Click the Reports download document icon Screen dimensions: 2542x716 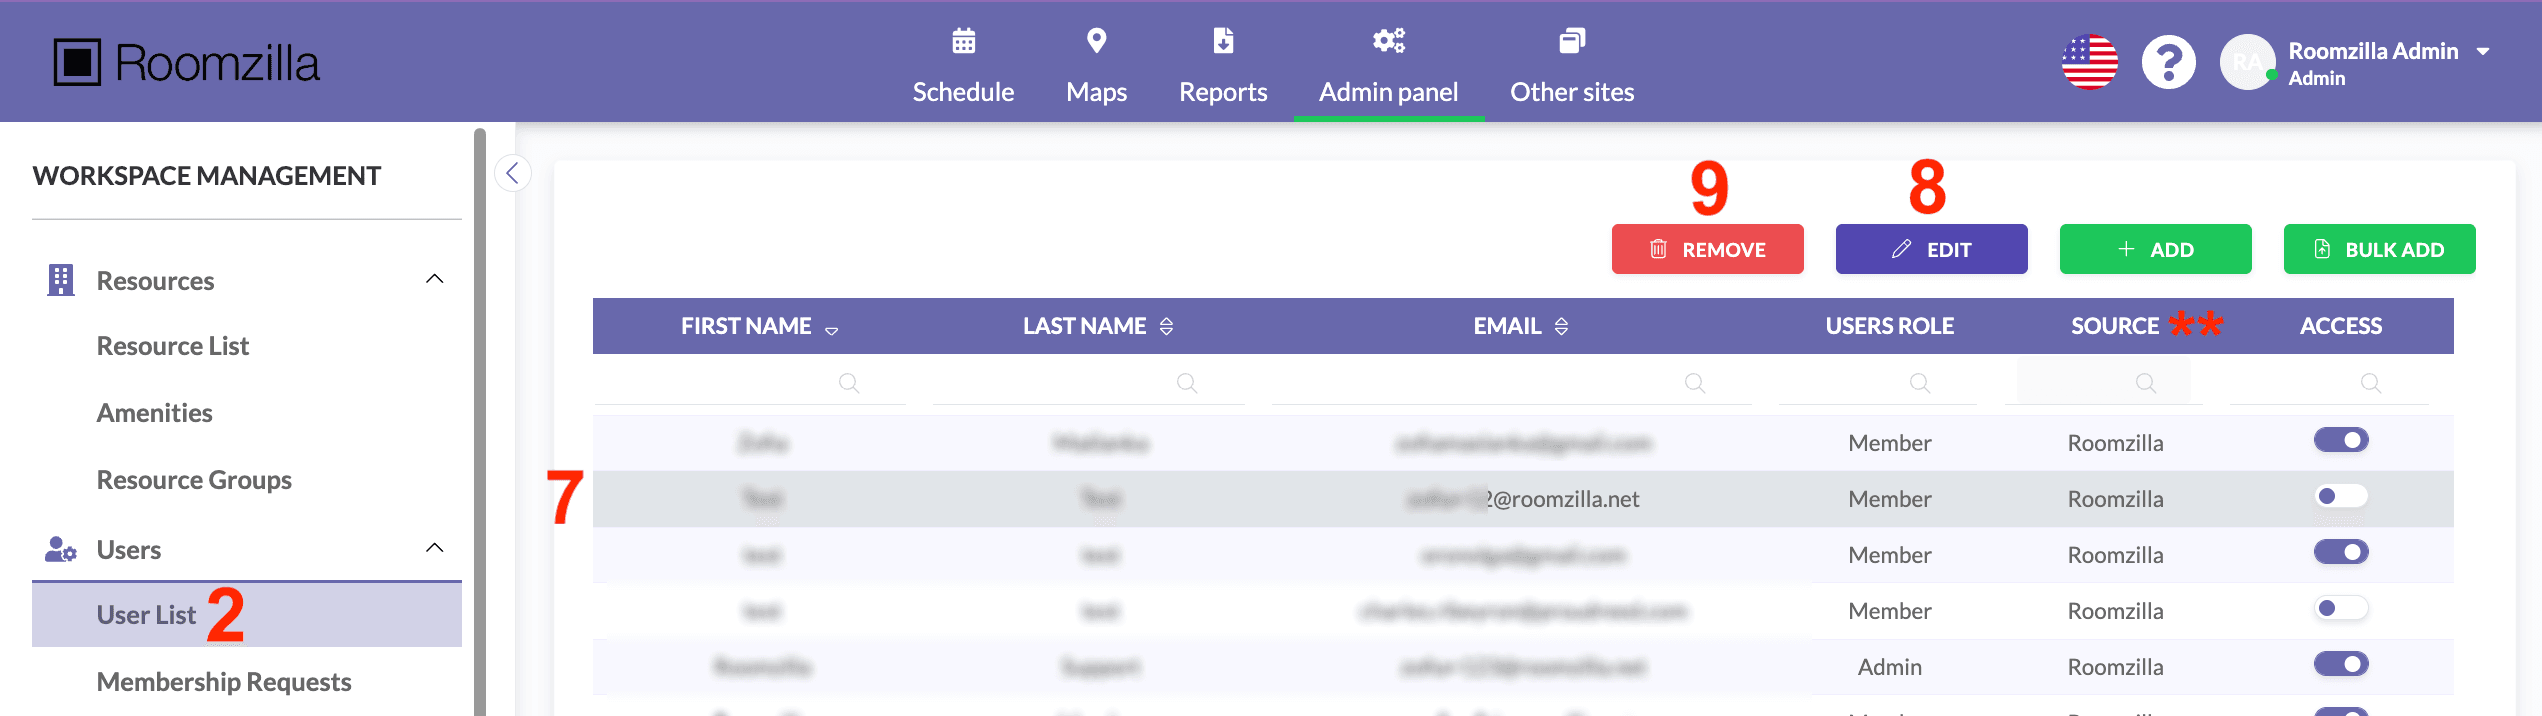click(x=1222, y=41)
